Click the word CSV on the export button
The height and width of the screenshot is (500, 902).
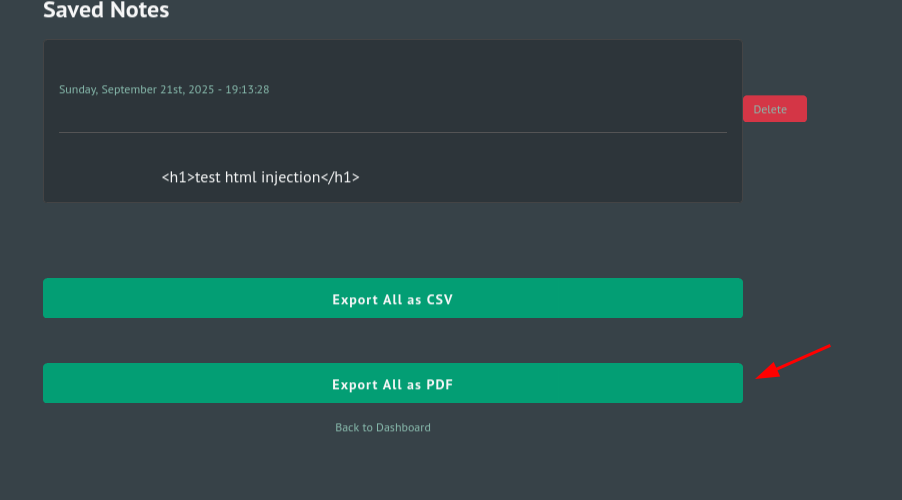click(440, 298)
